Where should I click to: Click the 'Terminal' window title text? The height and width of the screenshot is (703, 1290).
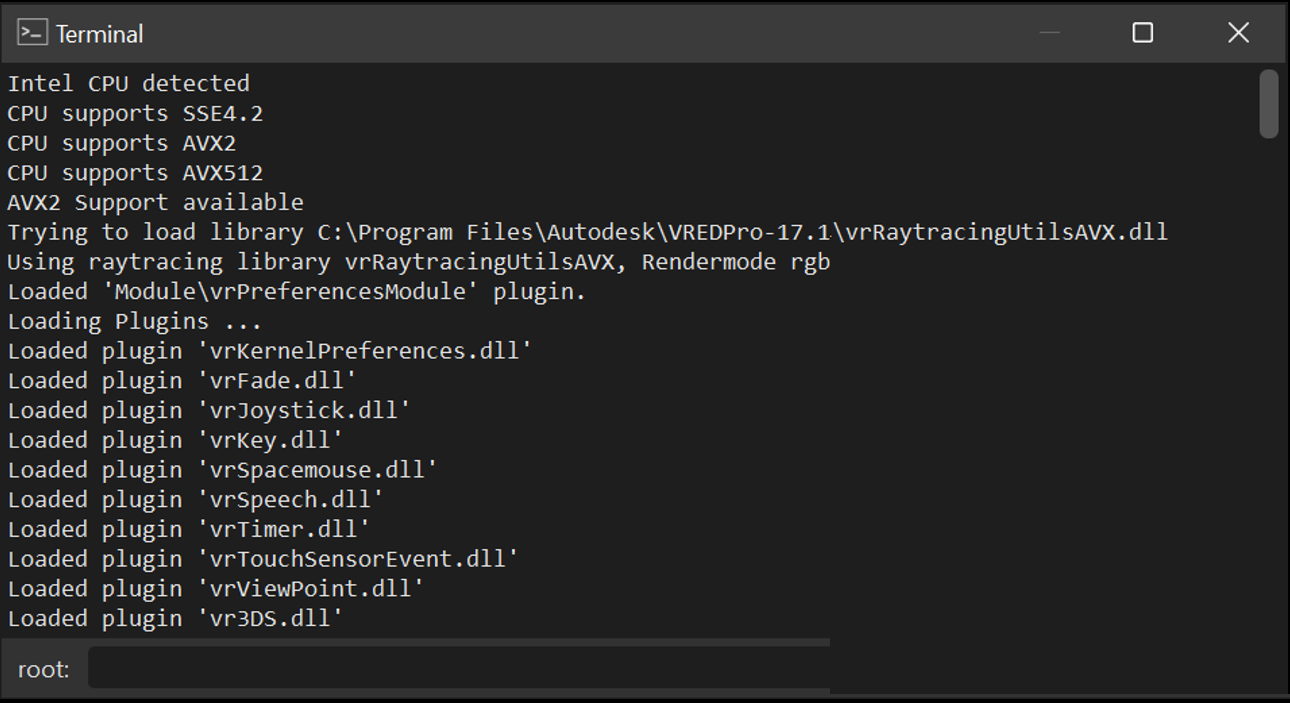(99, 34)
